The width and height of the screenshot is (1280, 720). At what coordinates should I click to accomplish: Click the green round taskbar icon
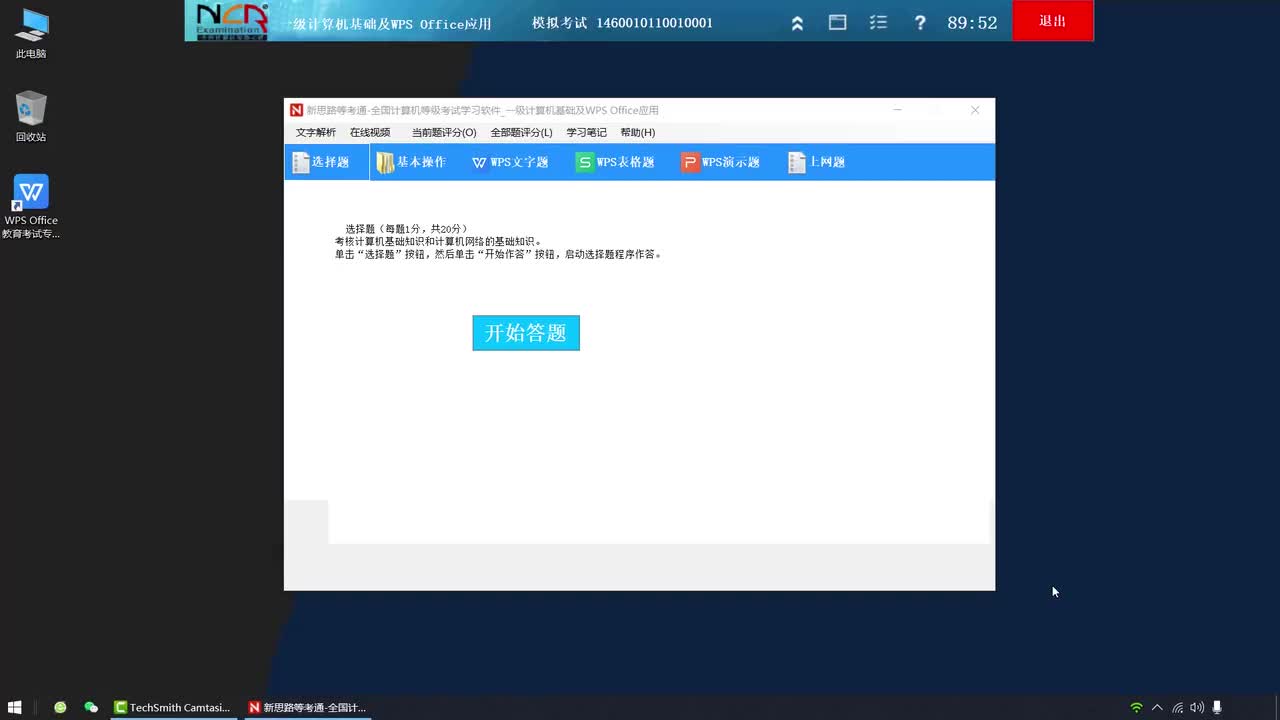(x=60, y=707)
